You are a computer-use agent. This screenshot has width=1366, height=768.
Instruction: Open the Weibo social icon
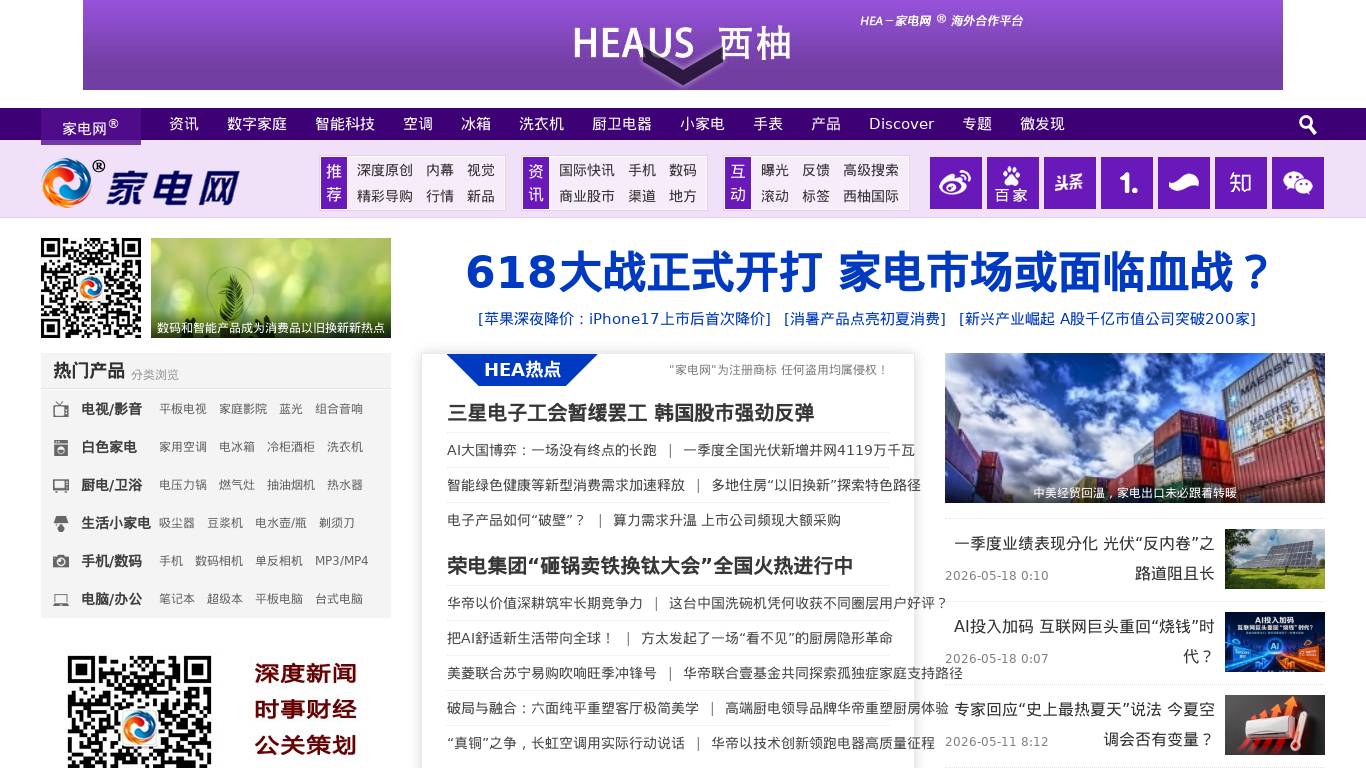(955, 183)
